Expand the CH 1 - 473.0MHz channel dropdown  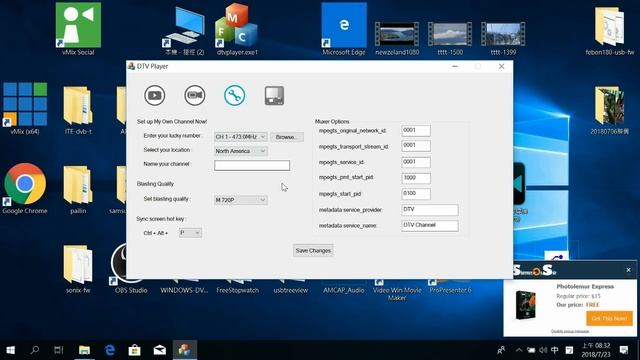coord(240,137)
